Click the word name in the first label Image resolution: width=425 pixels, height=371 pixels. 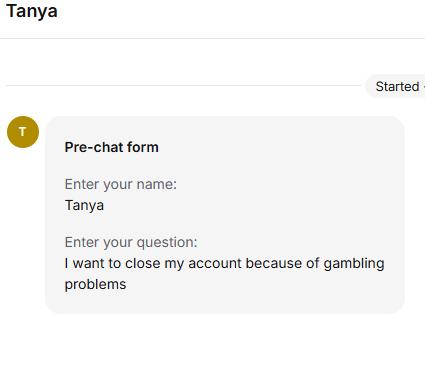tap(157, 184)
